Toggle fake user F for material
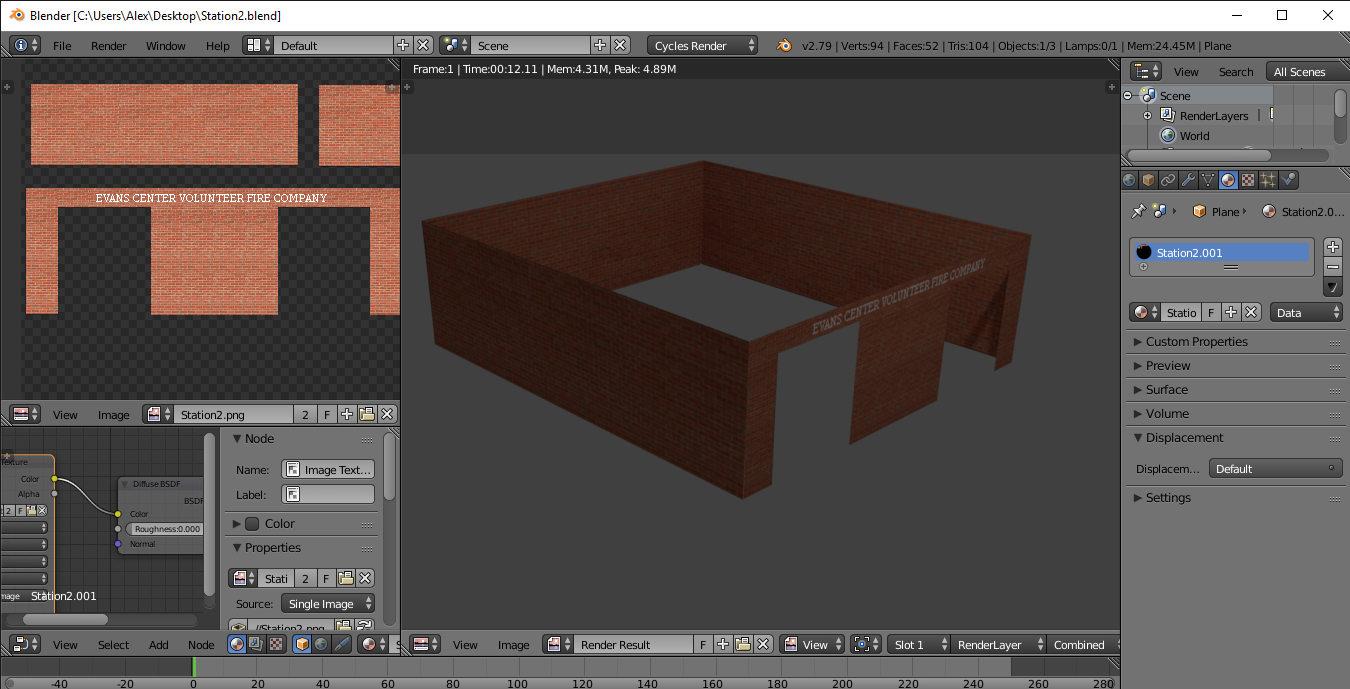 1211,312
